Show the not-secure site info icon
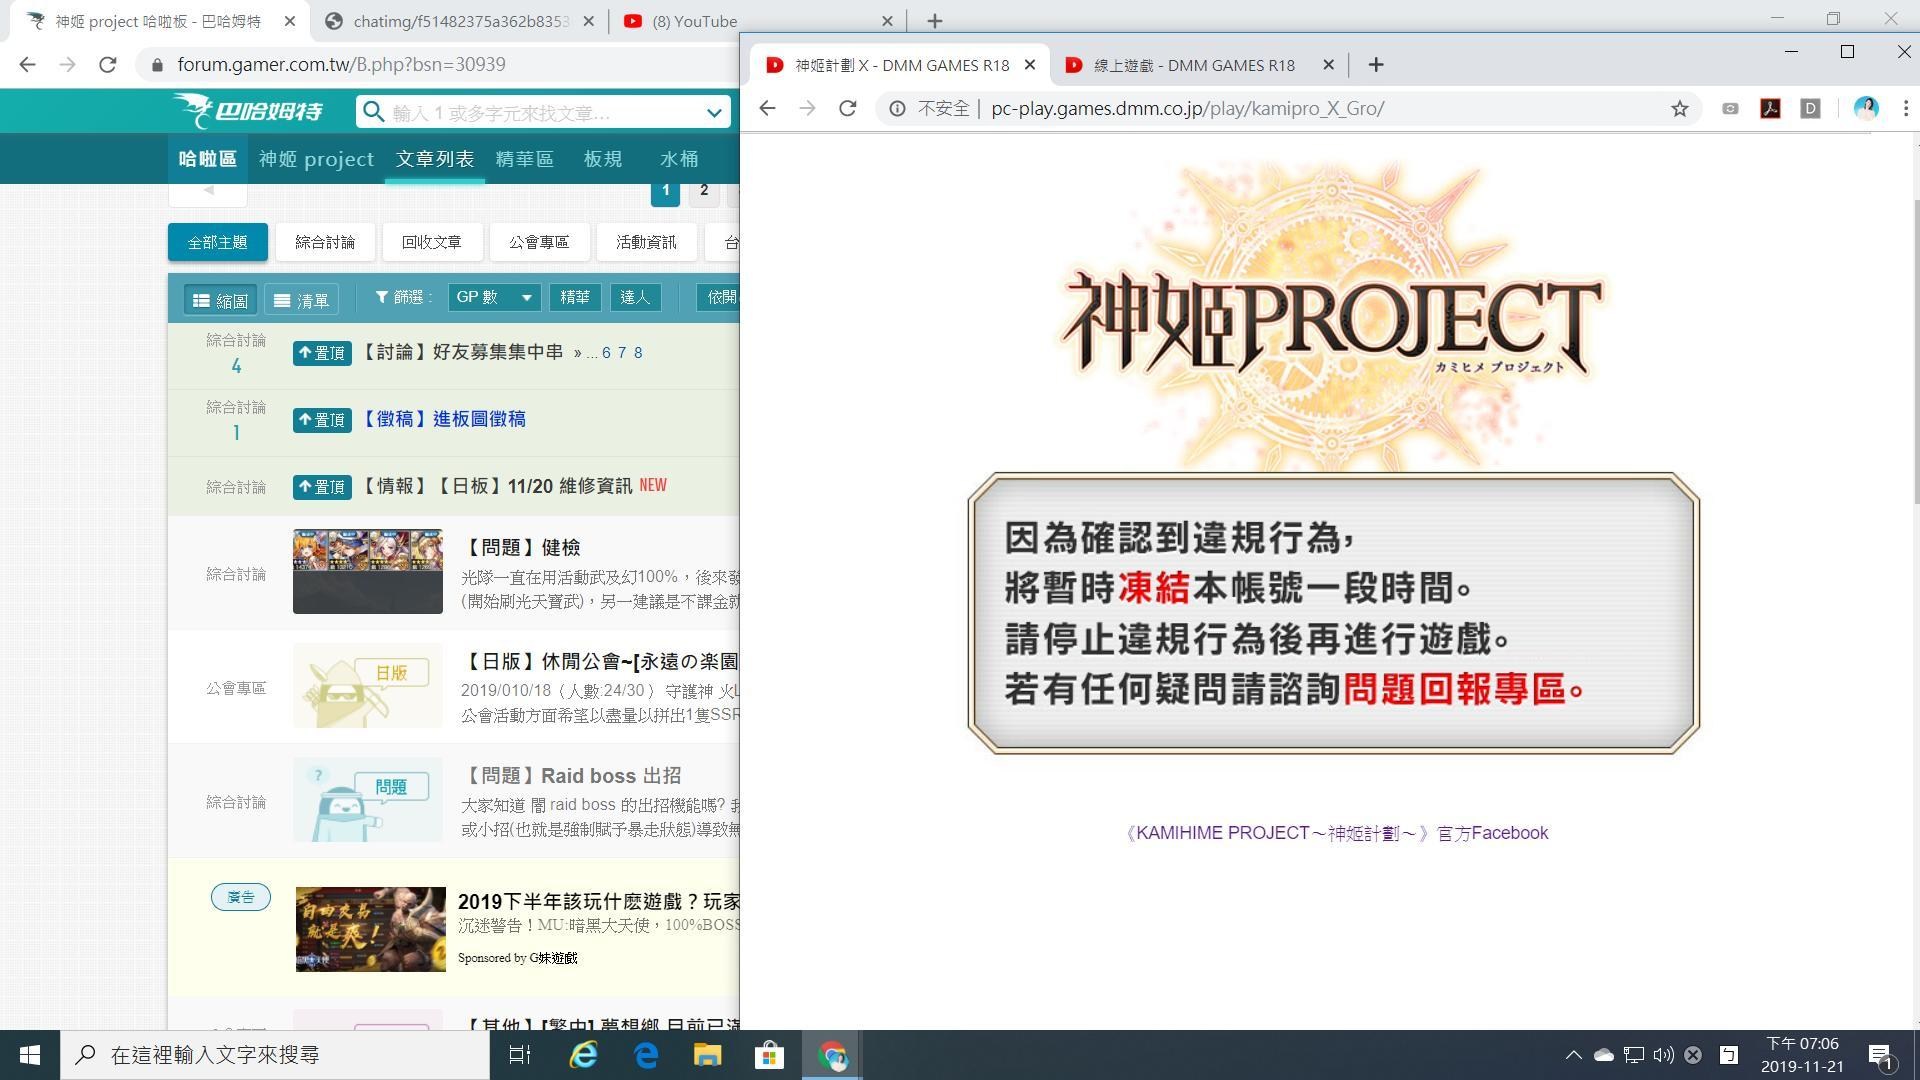 tap(897, 109)
